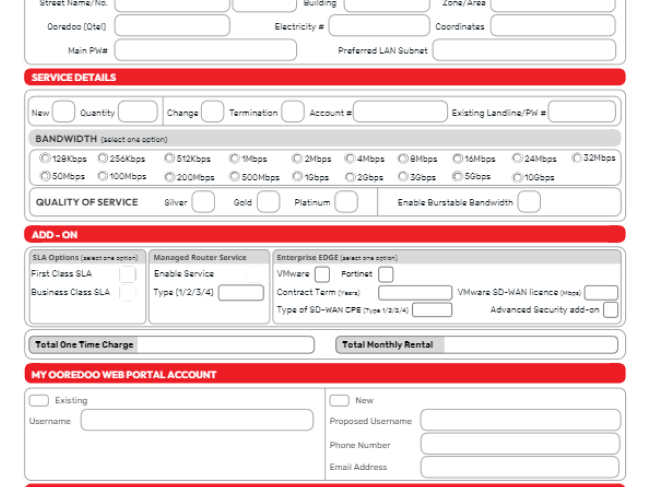Tick the First Class SLA checkbox
This screenshot has height=487, width=650.
[x=127, y=274]
